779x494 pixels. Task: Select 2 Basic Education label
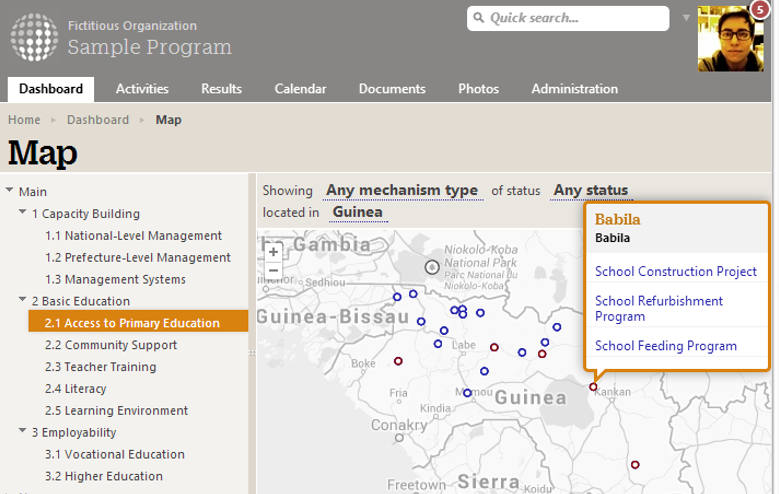click(81, 301)
